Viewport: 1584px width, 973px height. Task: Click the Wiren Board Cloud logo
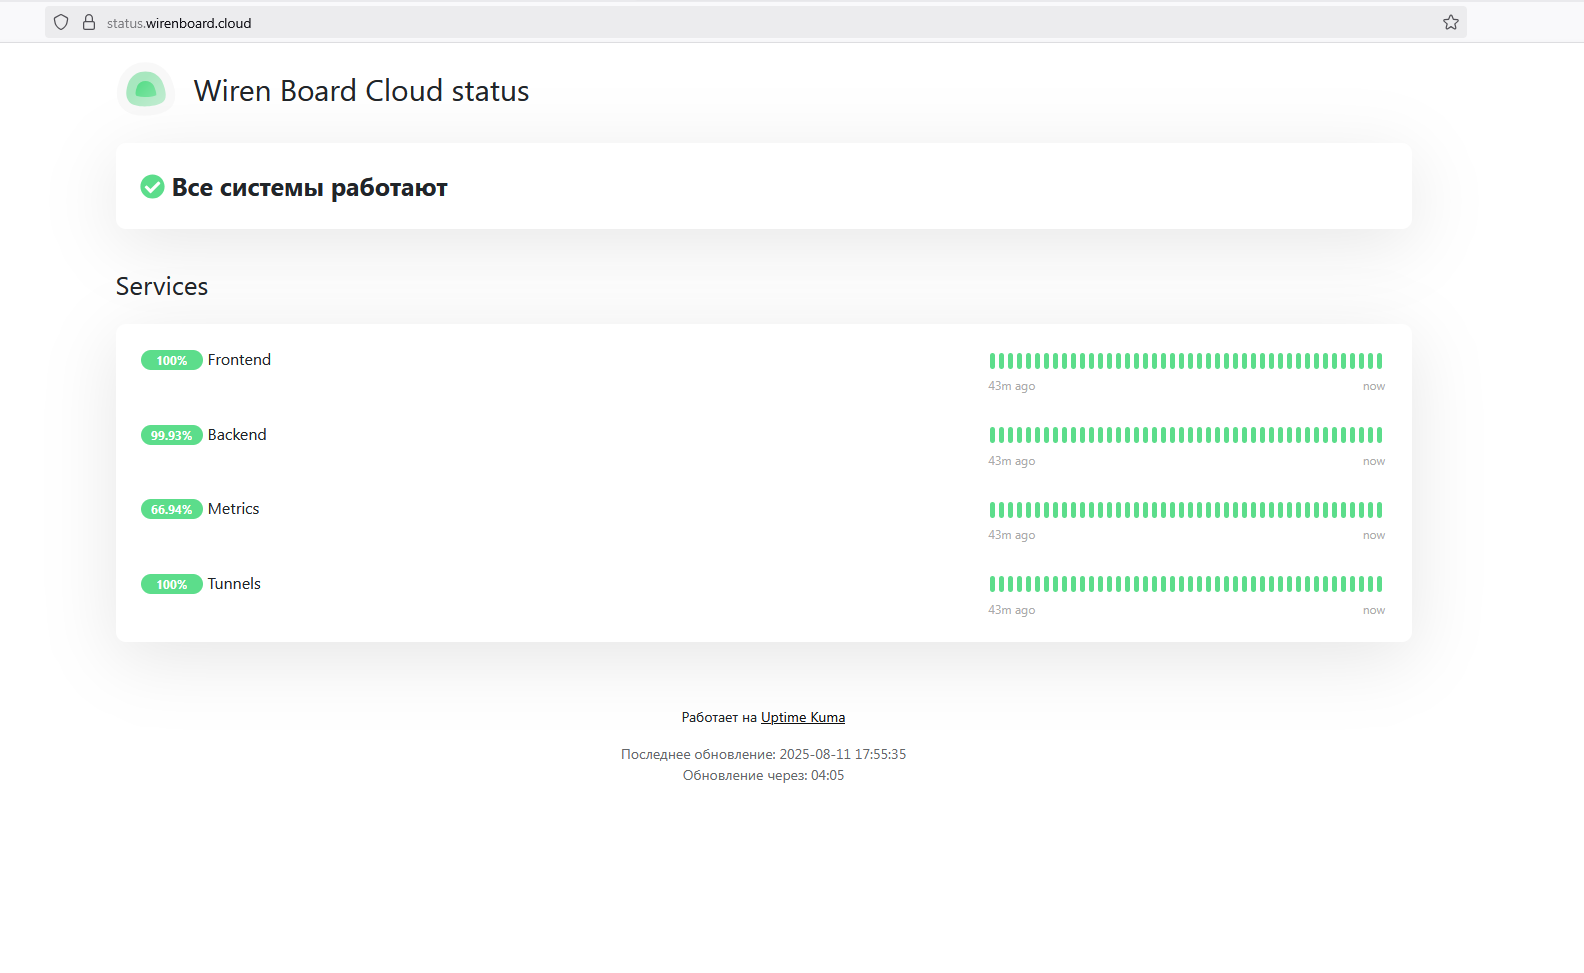pos(146,90)
